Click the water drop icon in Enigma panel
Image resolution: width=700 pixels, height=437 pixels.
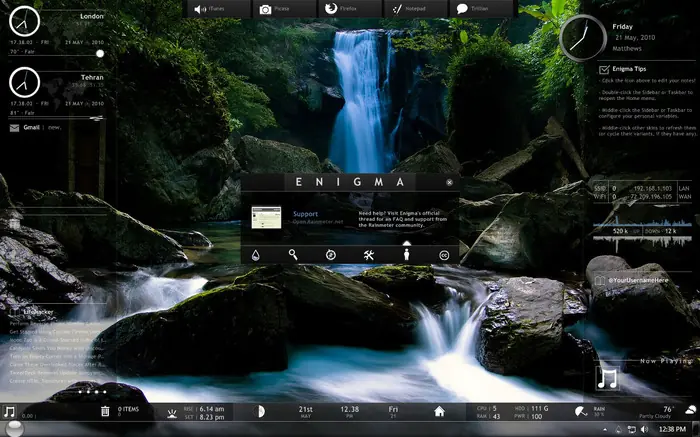(255, 255)
